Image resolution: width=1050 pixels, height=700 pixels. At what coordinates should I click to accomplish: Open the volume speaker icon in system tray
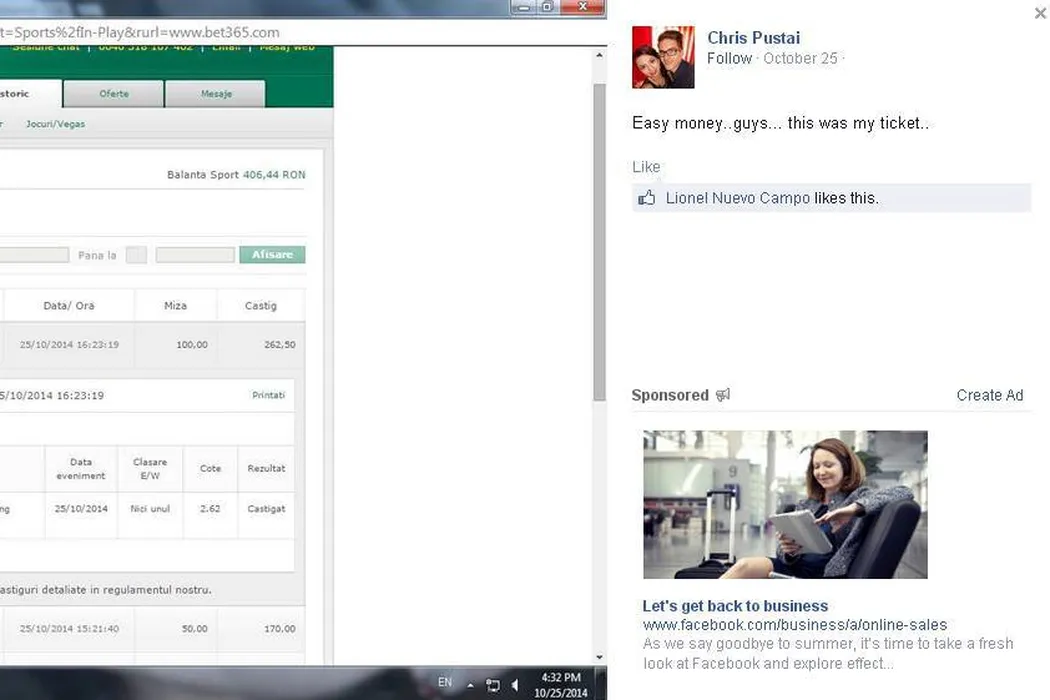pyautogui.click(x=515, y=685)
